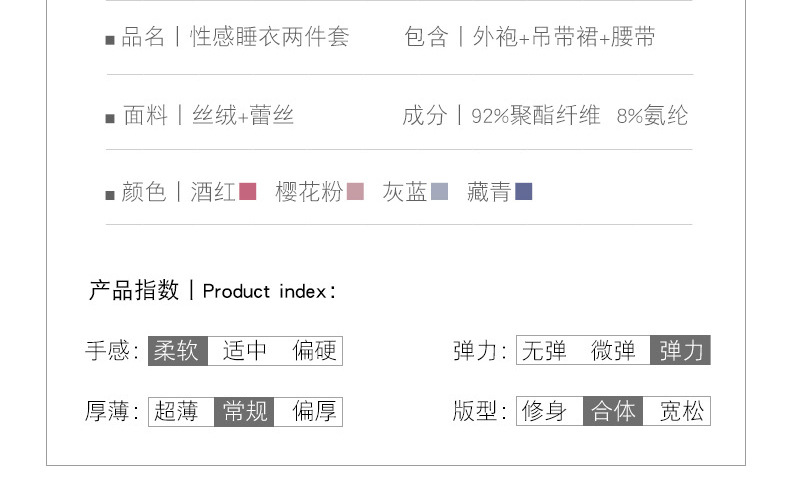The image size is (790, 493).
Task: Click the wine red (酒红) color swatch
Action: [x=248, y=191]
